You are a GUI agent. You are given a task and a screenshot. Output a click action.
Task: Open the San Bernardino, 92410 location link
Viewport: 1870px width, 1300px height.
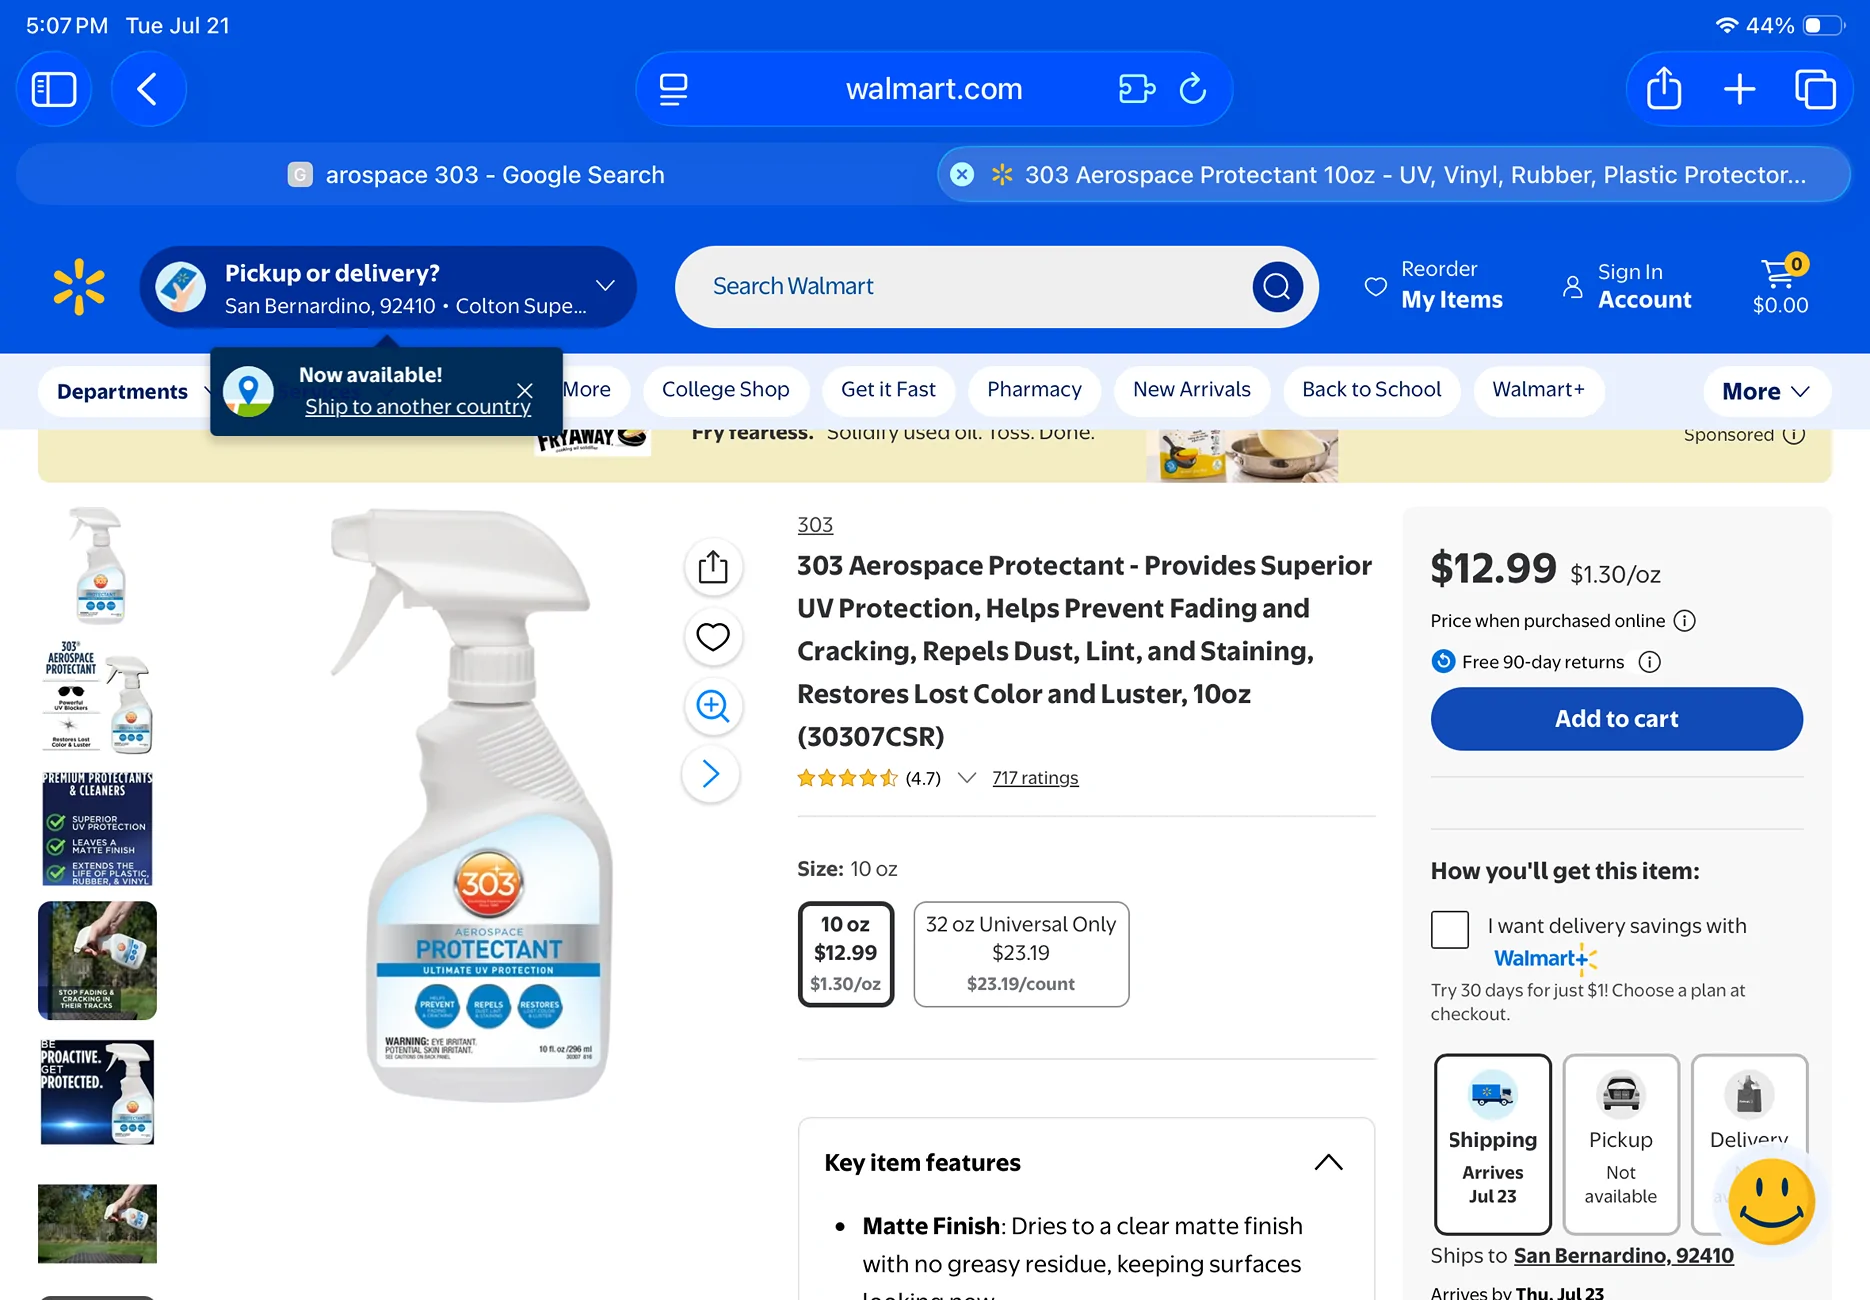click(1624, 1256)
